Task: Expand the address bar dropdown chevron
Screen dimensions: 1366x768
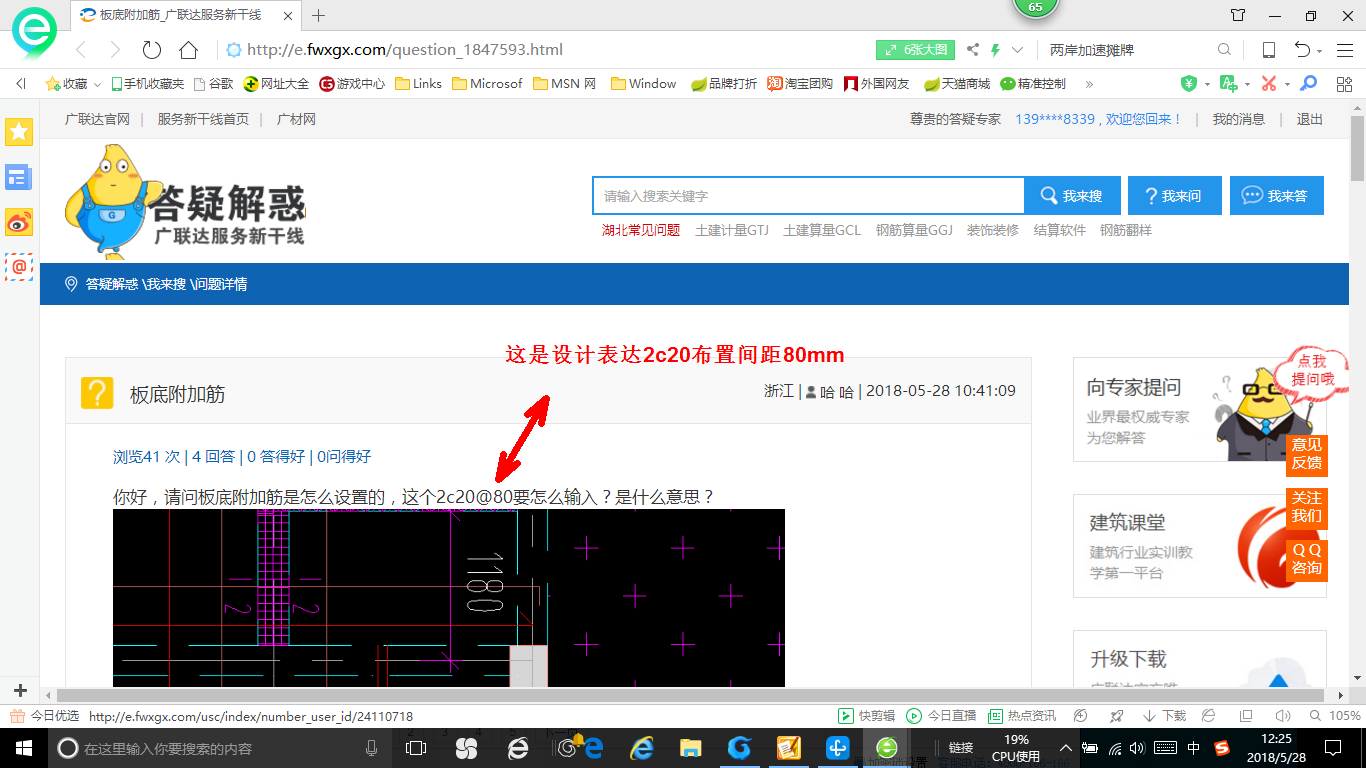Action: (1018, 50)
